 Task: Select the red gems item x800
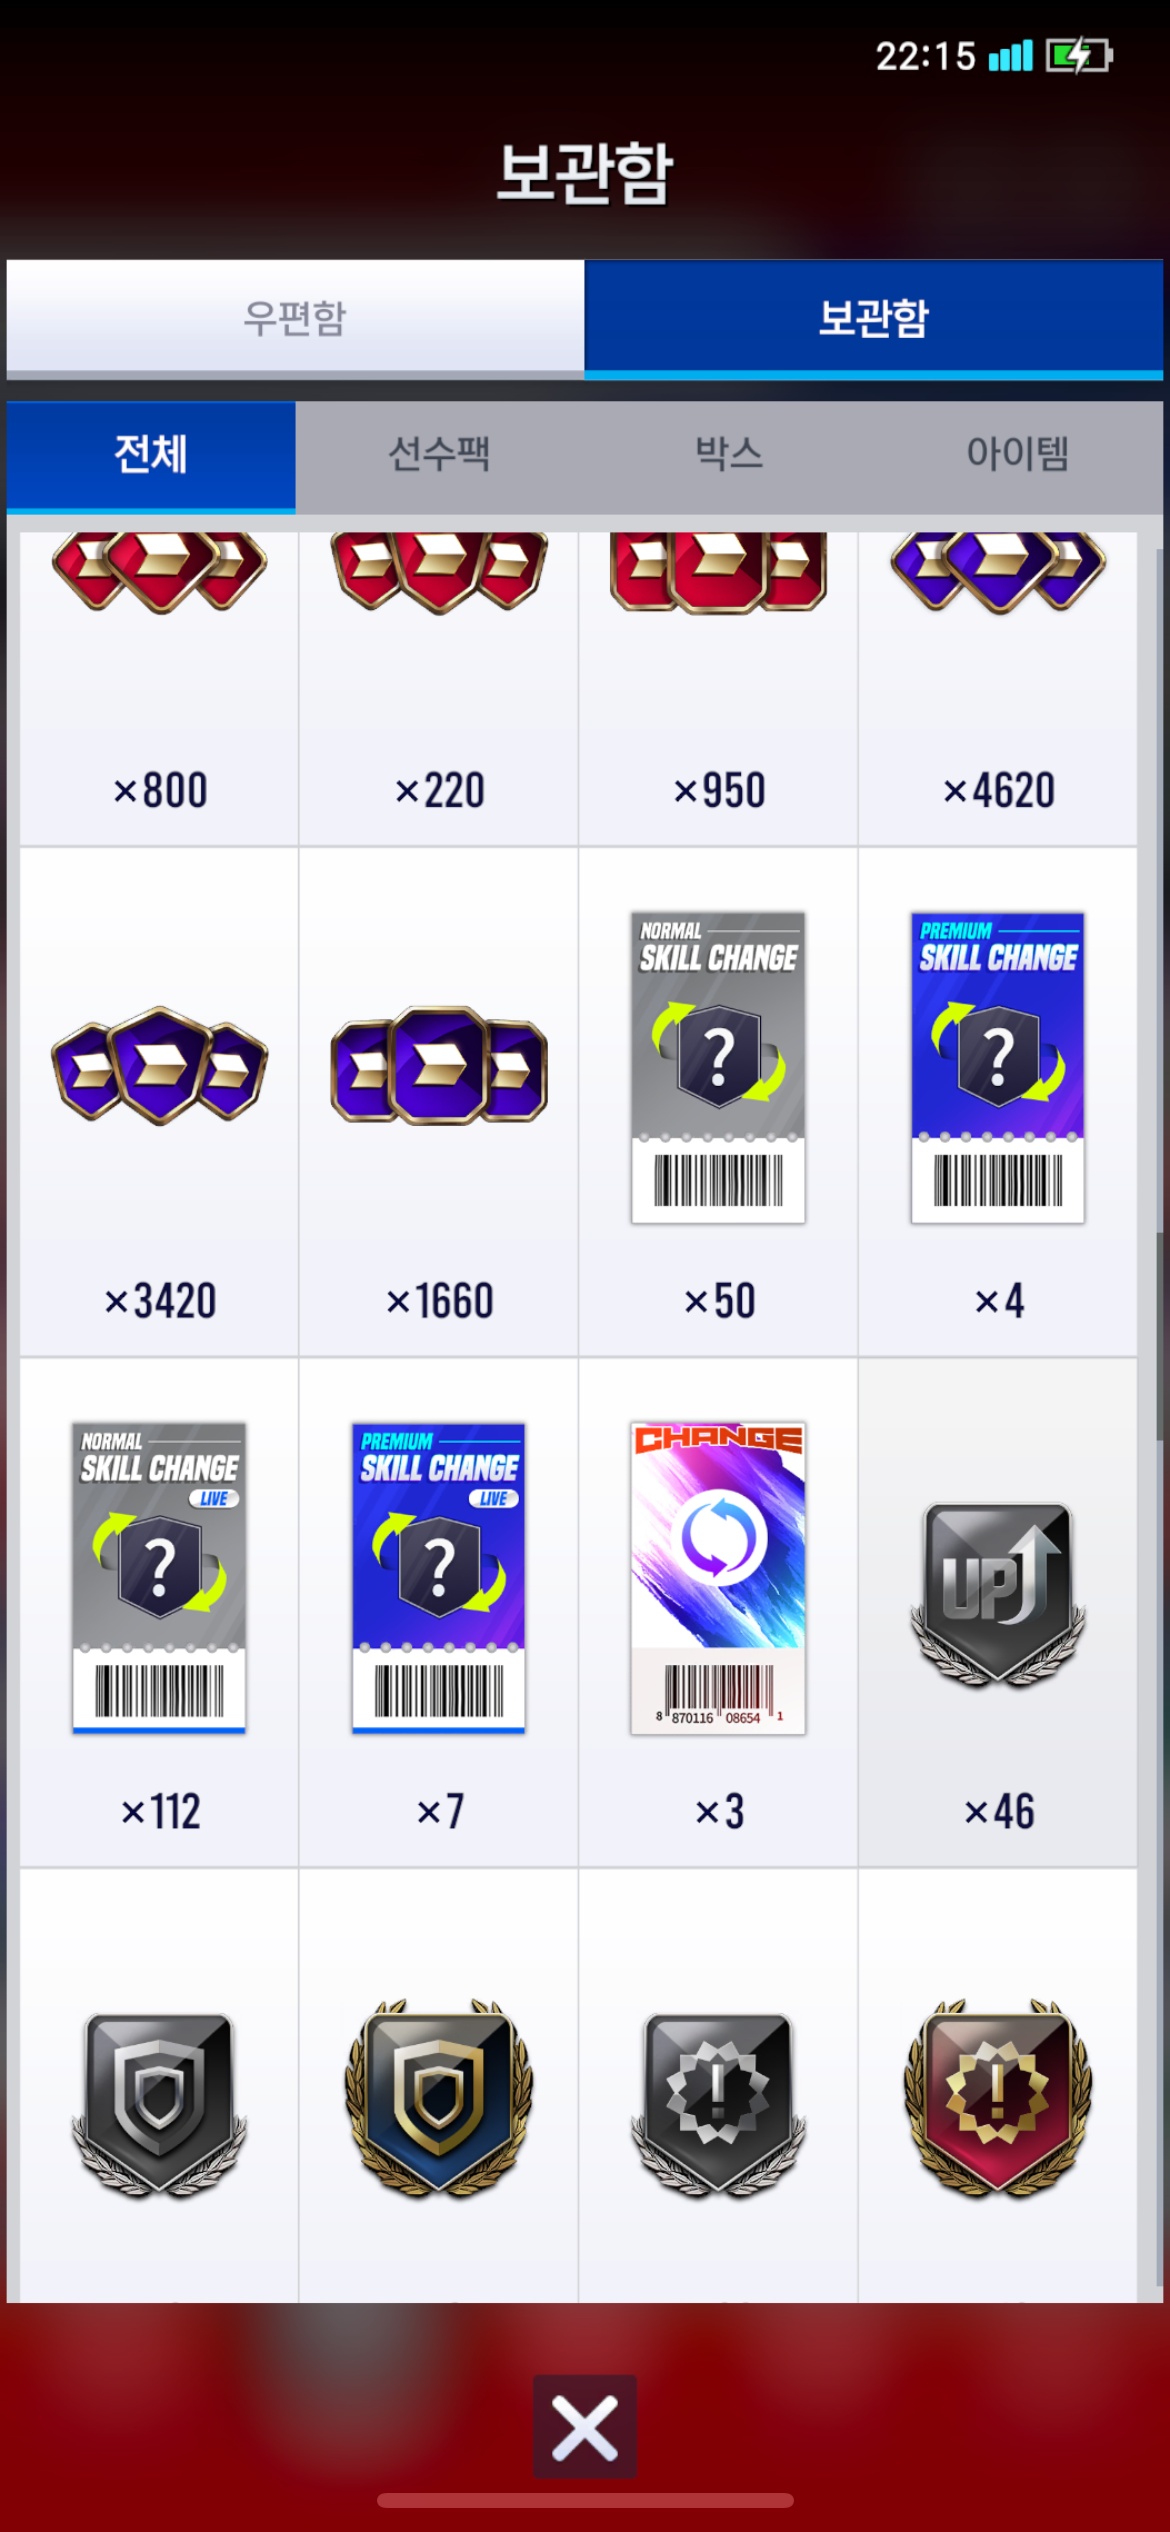(159, 689)
